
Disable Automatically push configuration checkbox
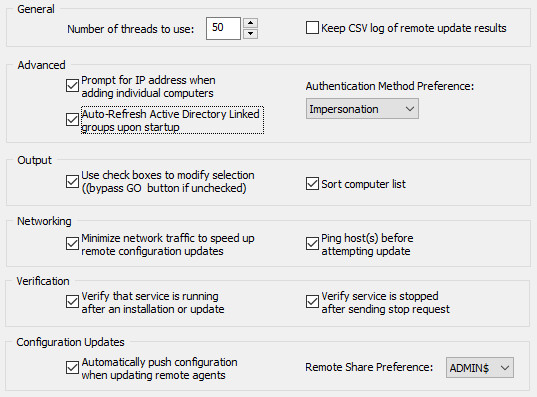[72, 368]
